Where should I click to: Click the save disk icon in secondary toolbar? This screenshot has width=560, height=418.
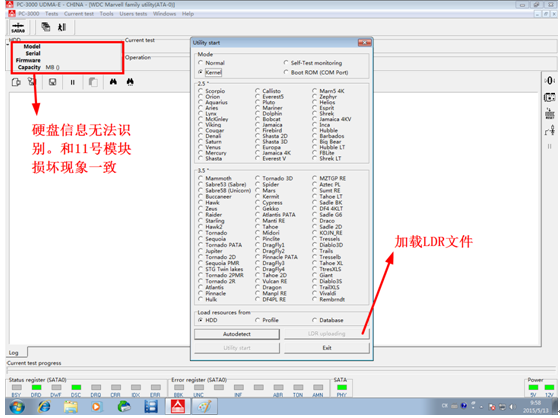[x=52, y=82]
